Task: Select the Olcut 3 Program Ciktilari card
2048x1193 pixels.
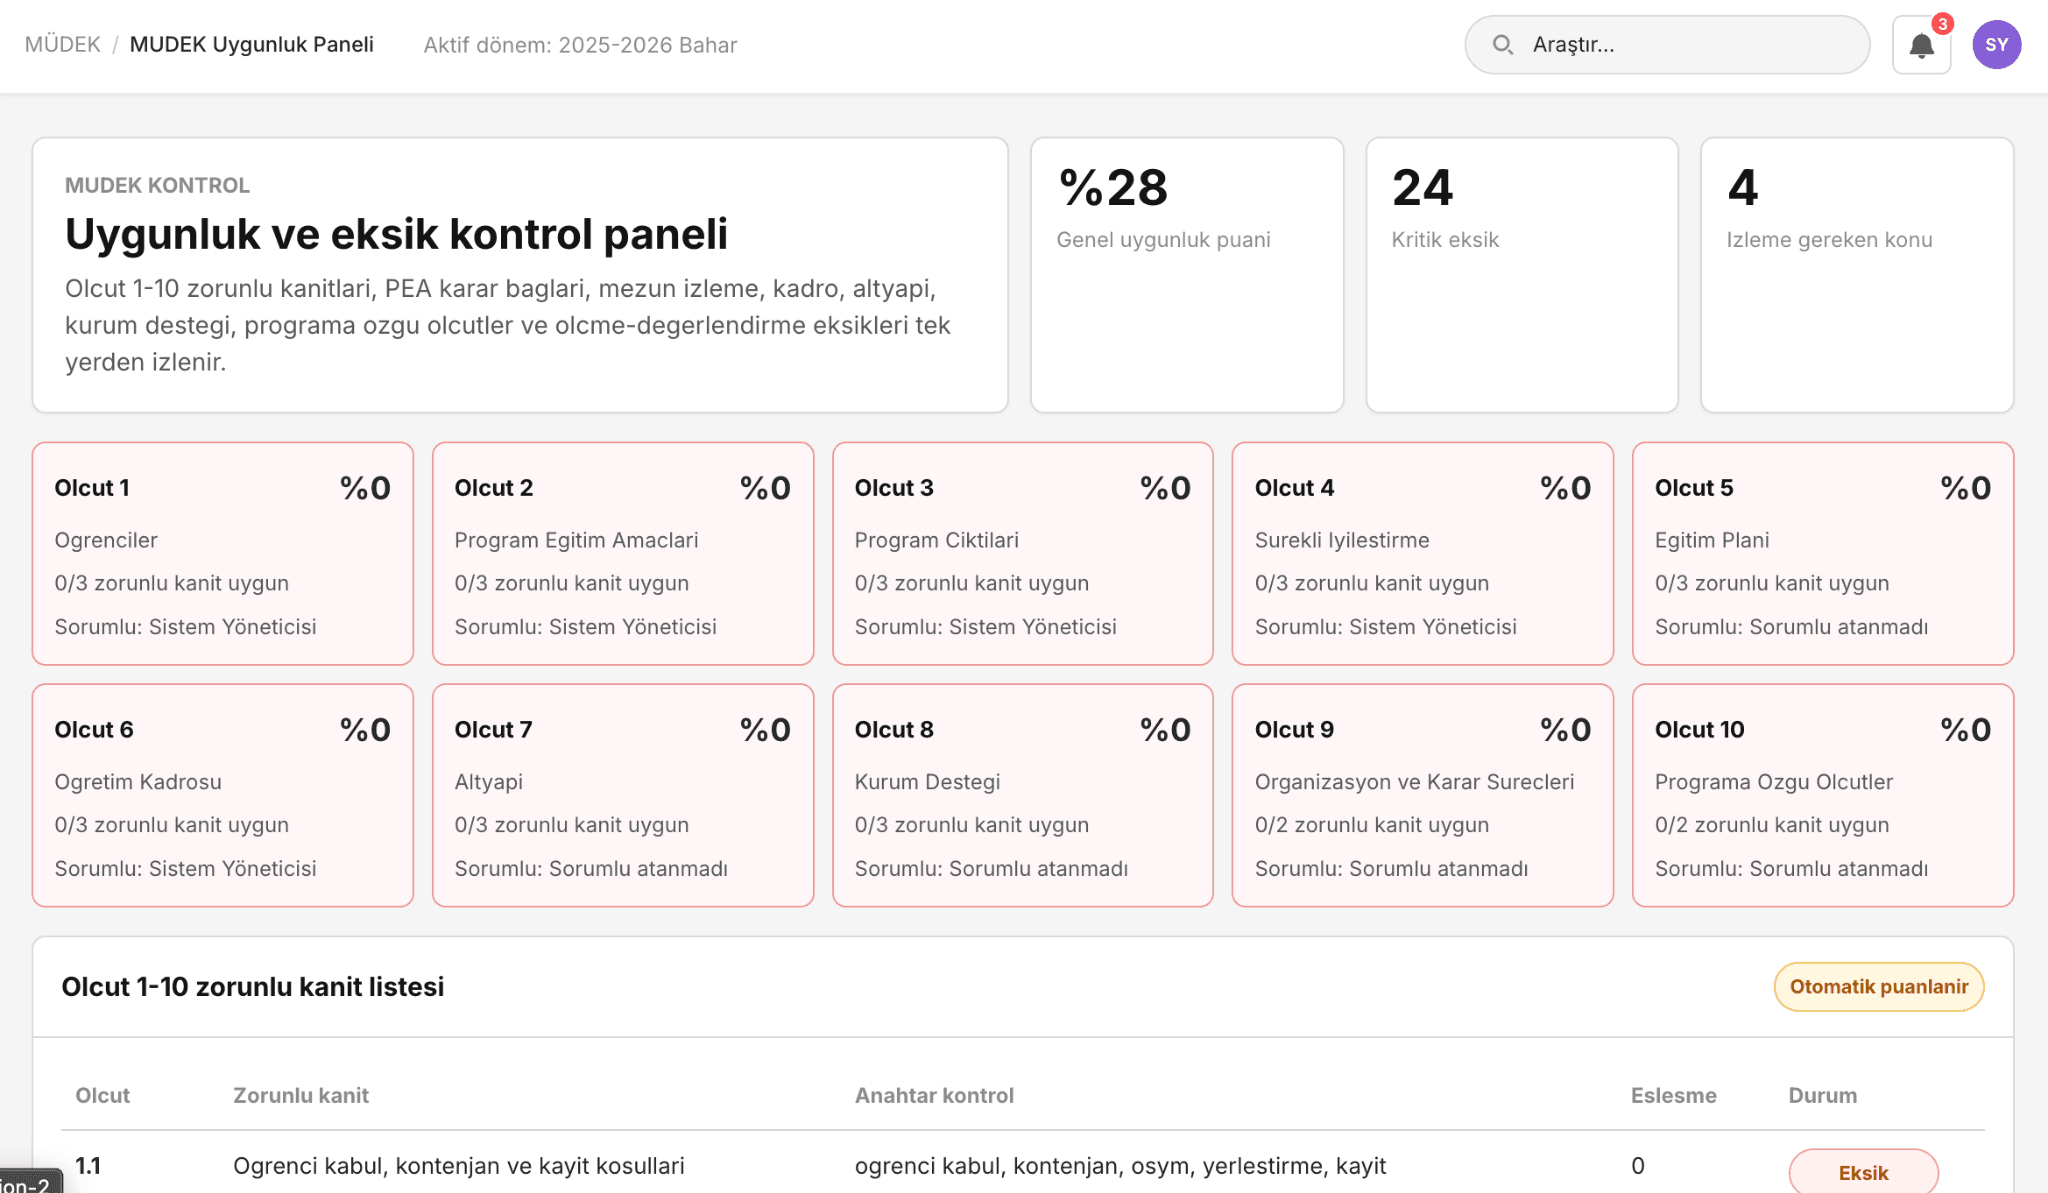Action: tap(1022, 553)
